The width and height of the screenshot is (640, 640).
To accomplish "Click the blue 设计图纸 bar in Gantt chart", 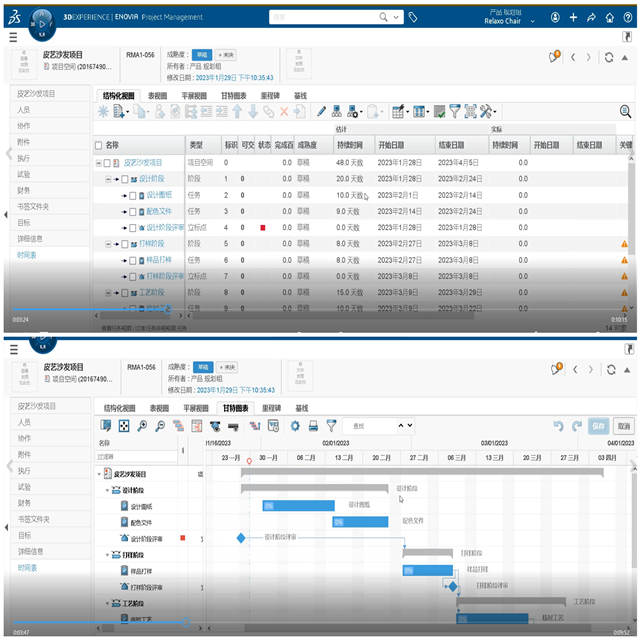I will pyautogui.click(x=298, y=506).
